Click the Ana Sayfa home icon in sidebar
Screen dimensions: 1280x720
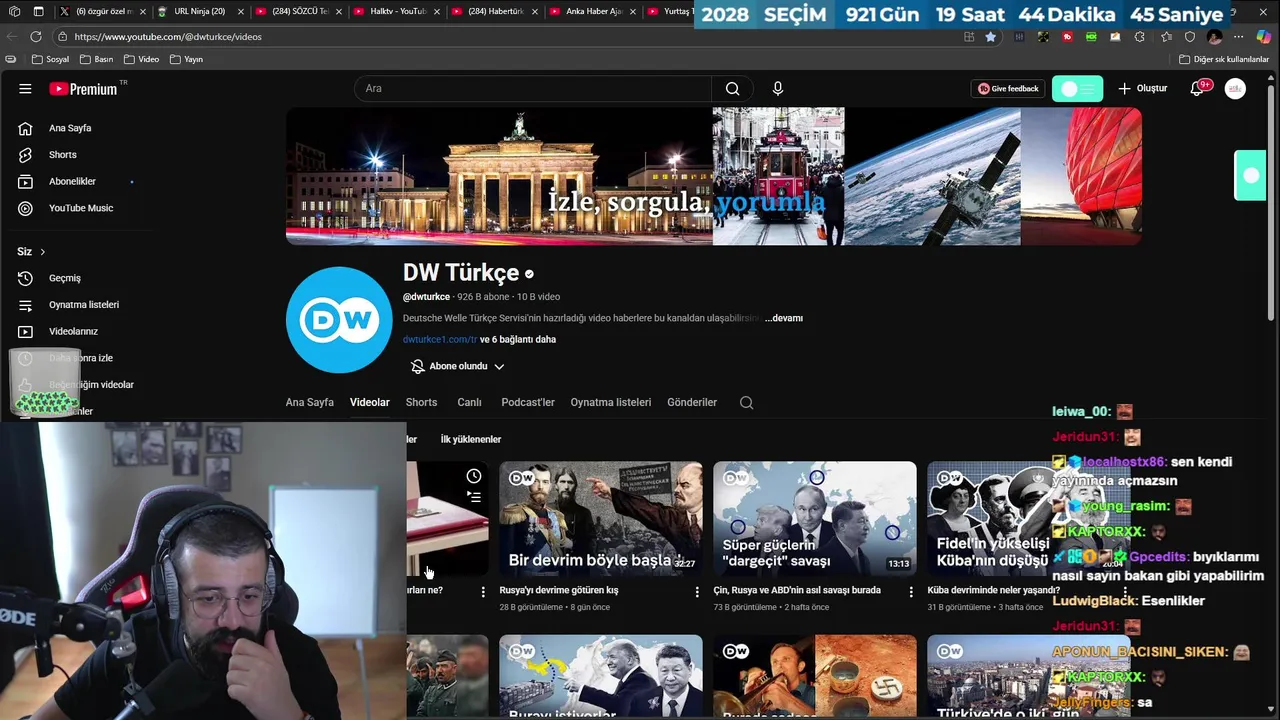coord(26,128)
